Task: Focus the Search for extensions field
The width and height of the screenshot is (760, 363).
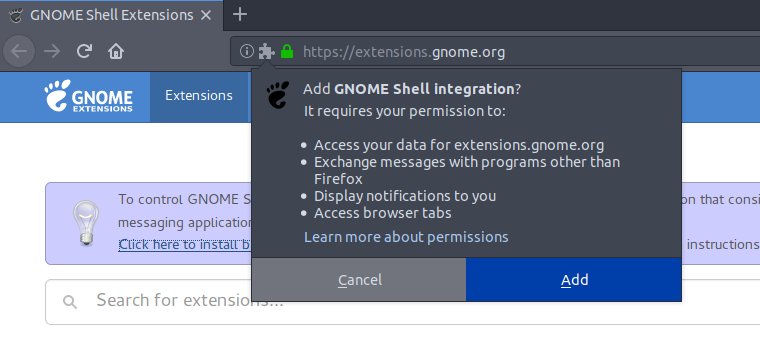Action: tap(402, 301)
